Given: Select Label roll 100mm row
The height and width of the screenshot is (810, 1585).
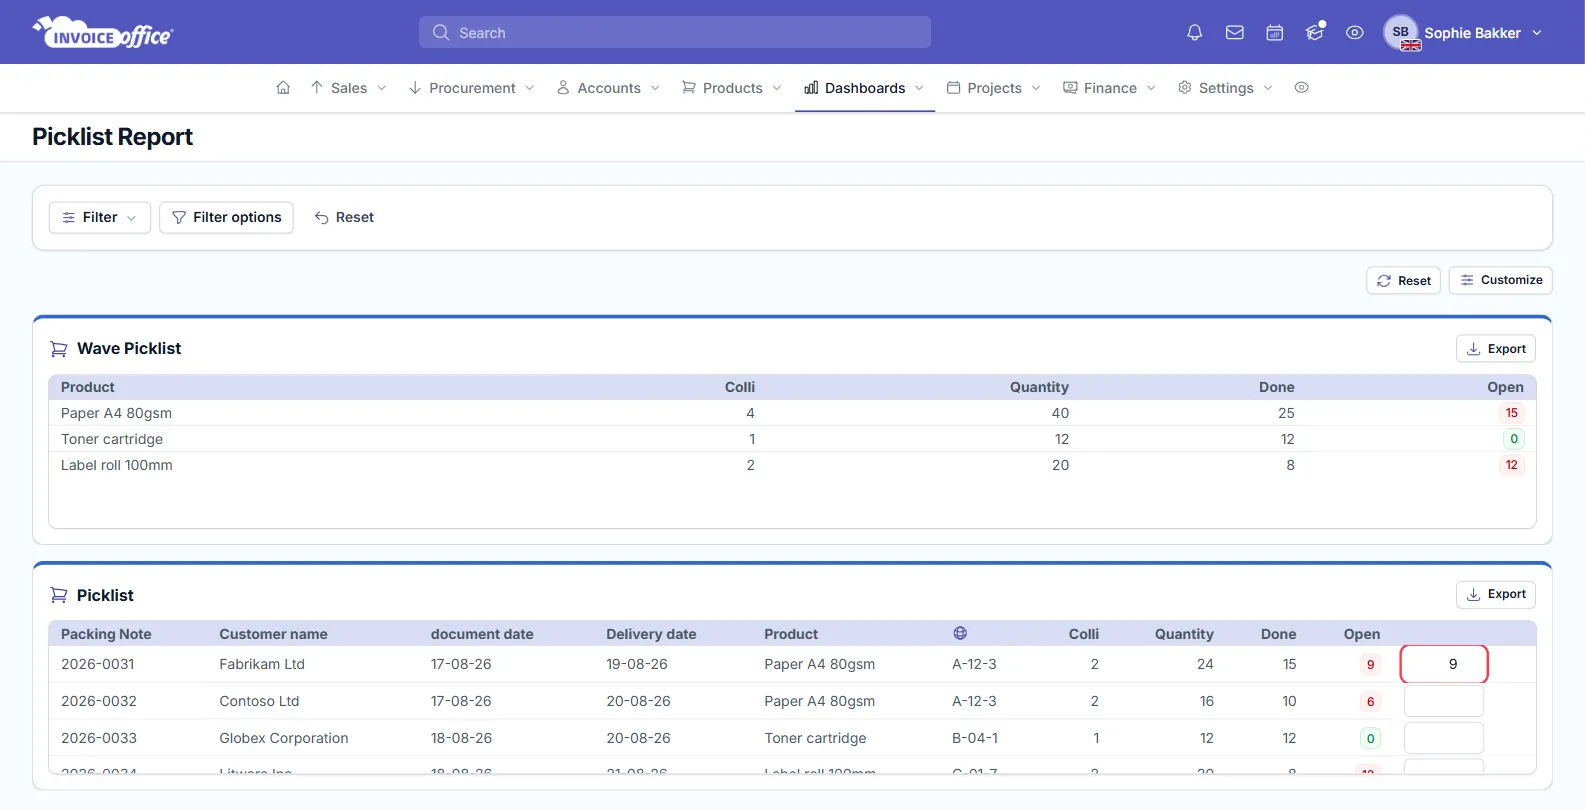Looking at the screenshot, I should point(792,465).
